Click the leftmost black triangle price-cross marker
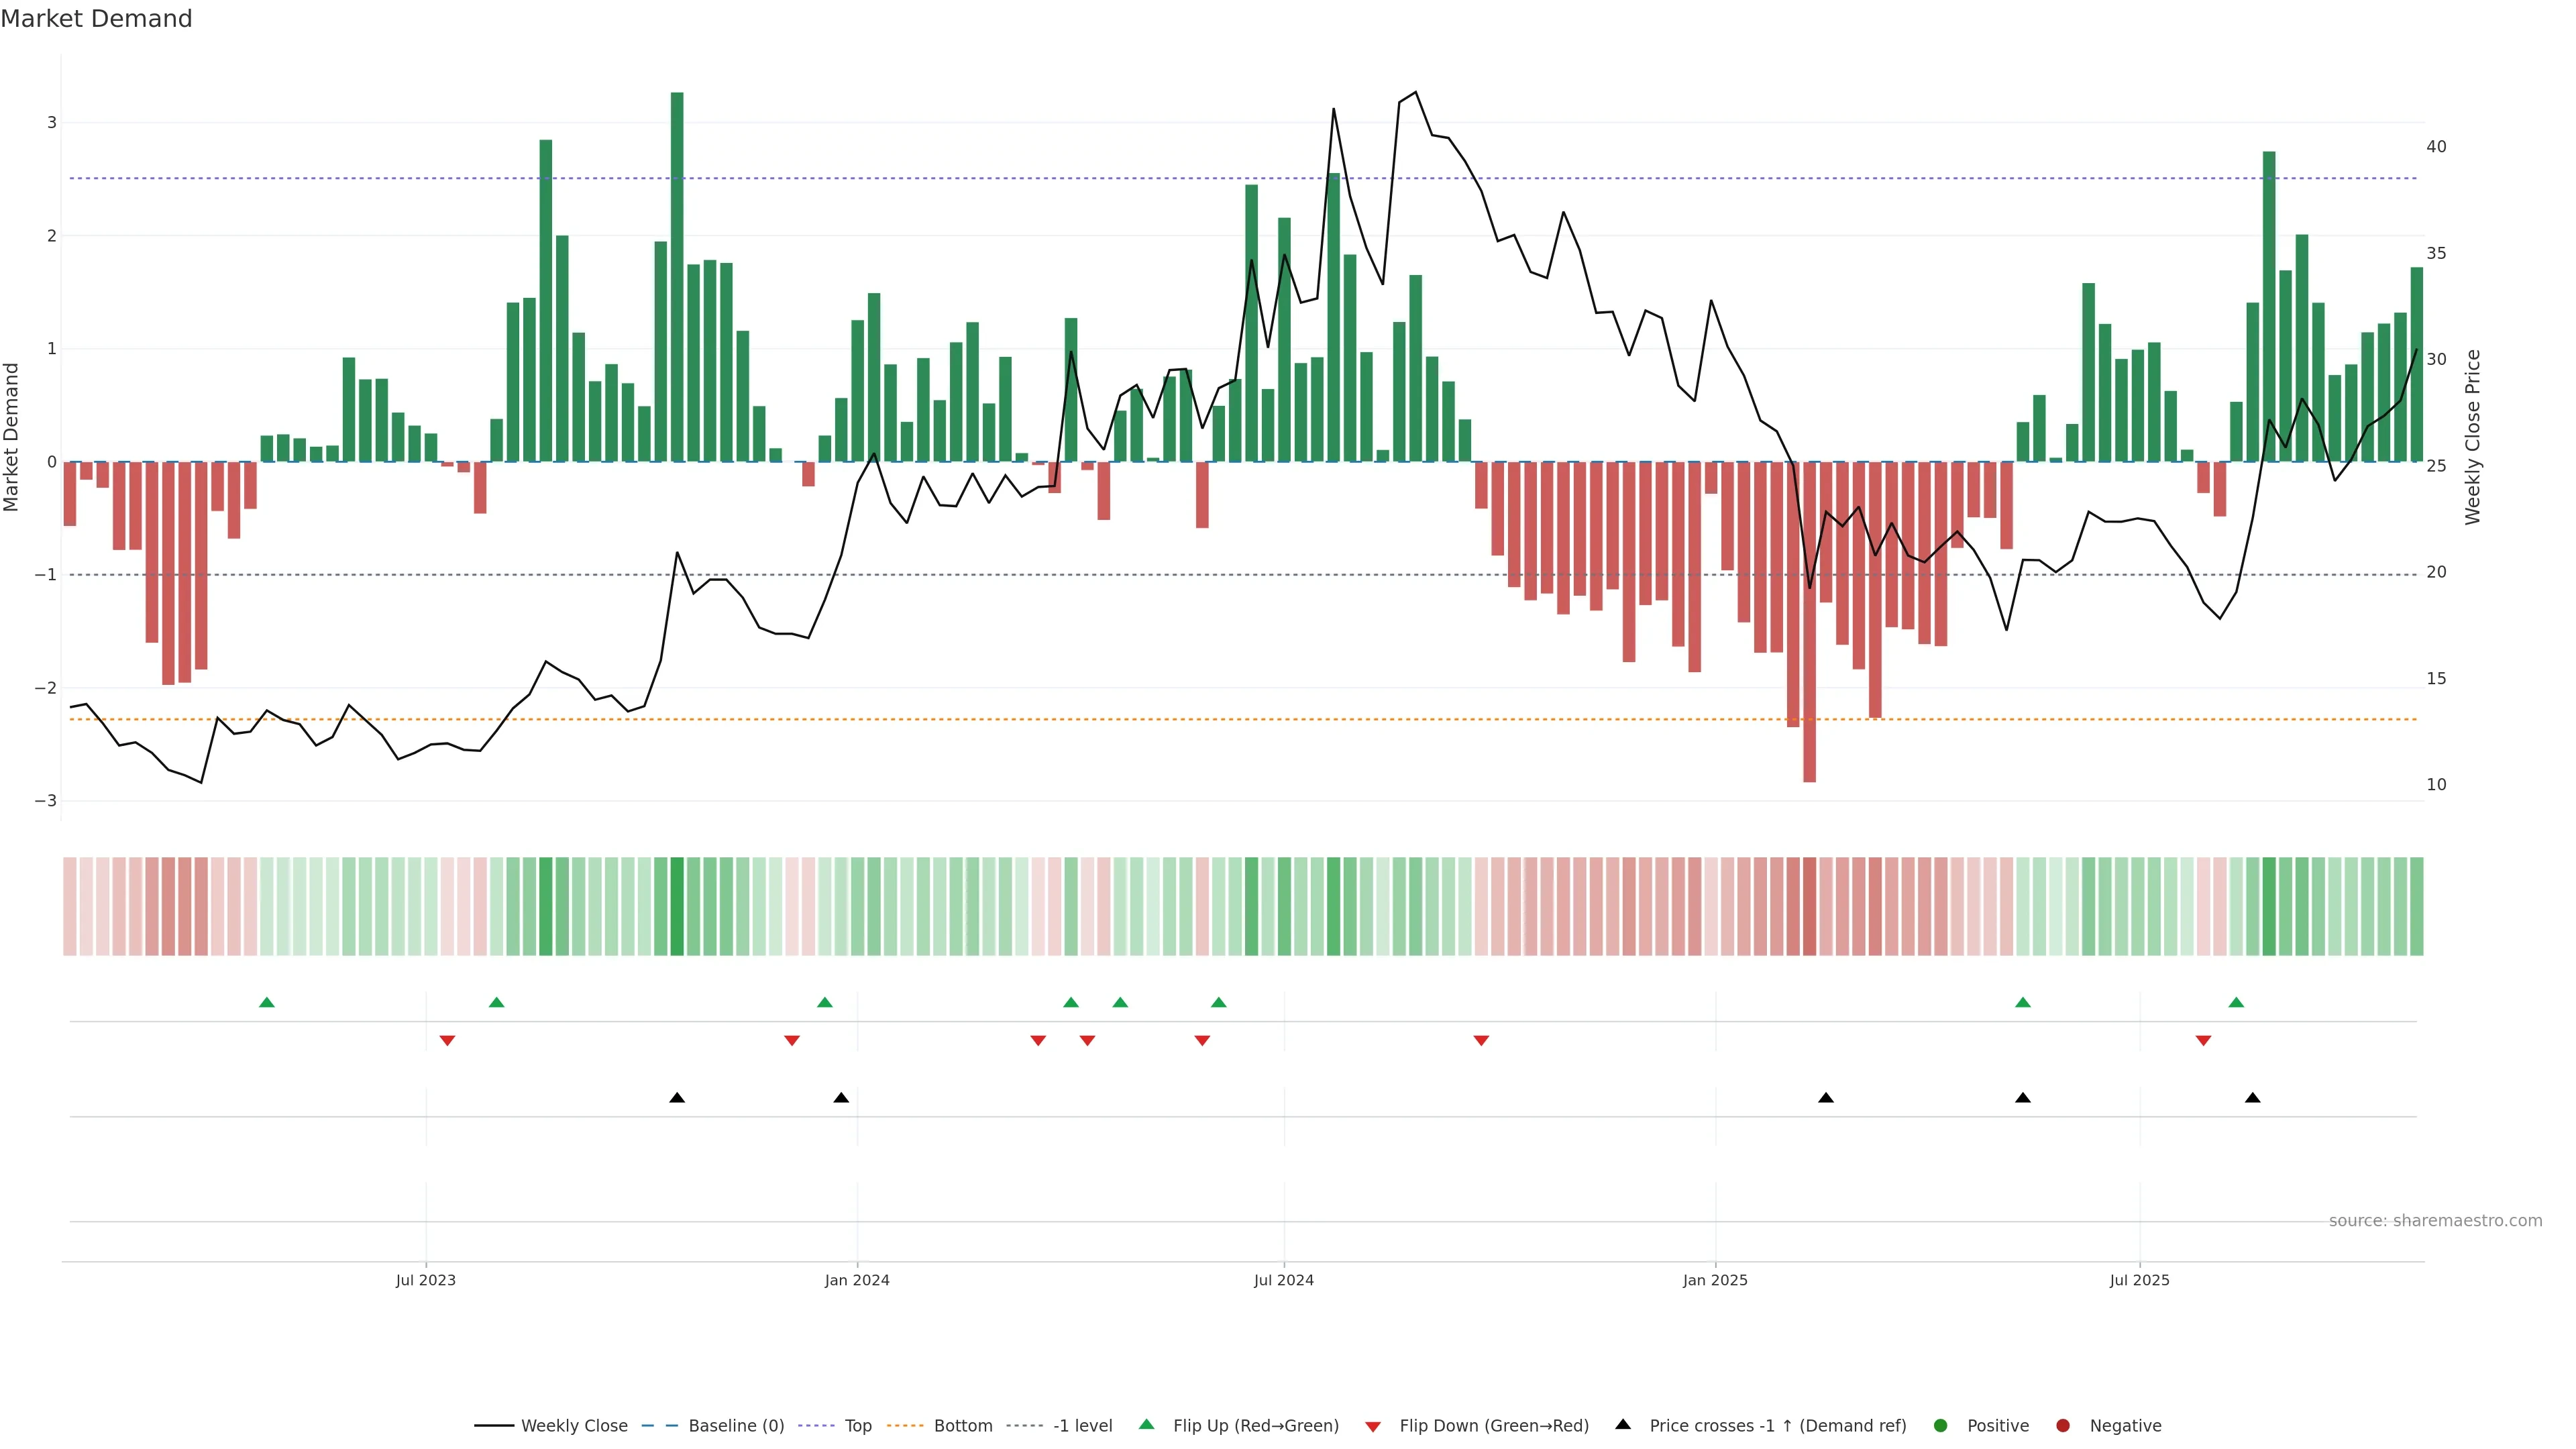Screen dimensions: 2576x1449 click(677, 1098)
